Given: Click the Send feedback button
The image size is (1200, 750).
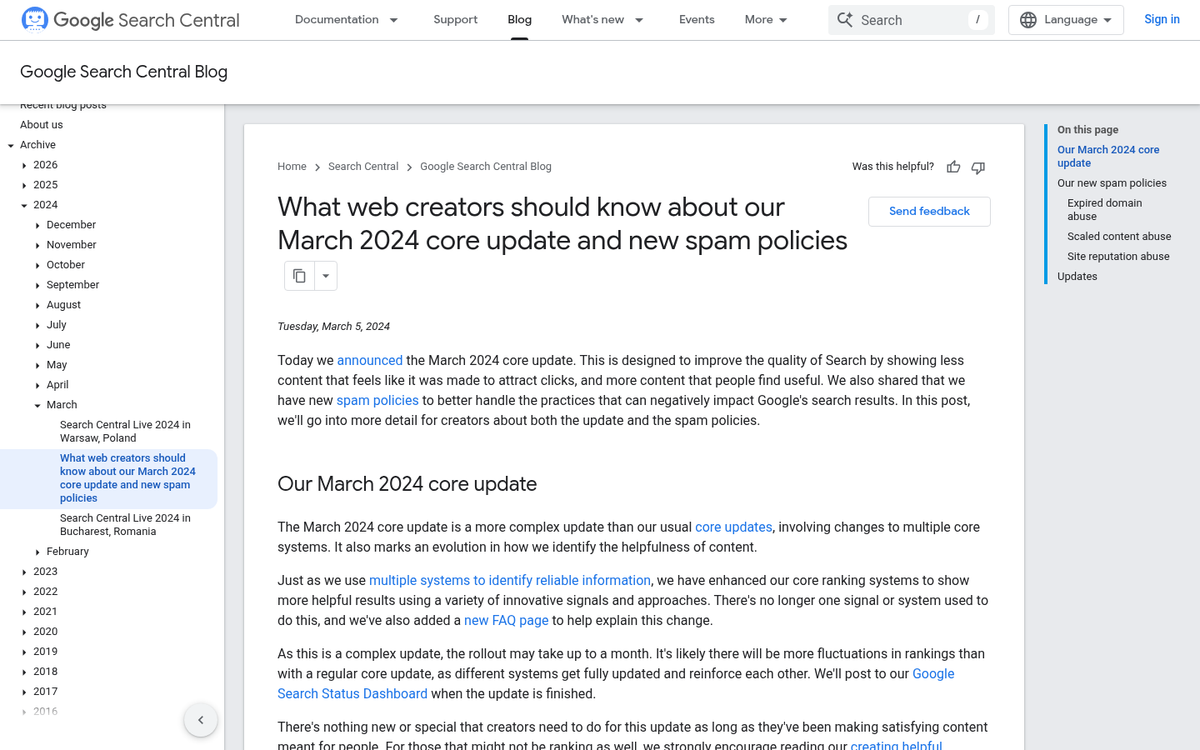Looking at the screenshot, I should (x=929, y=211).
